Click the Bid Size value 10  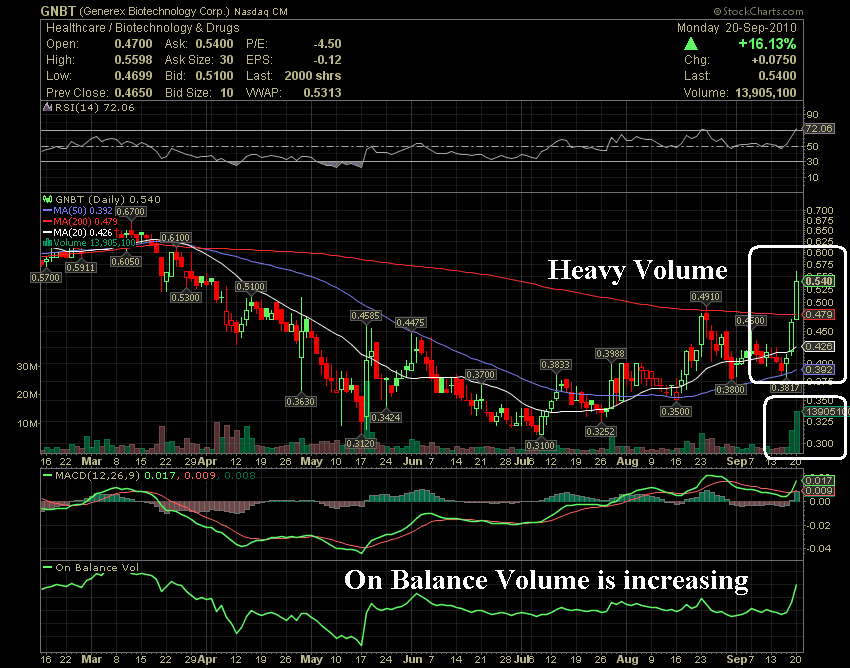pos(227,93)
